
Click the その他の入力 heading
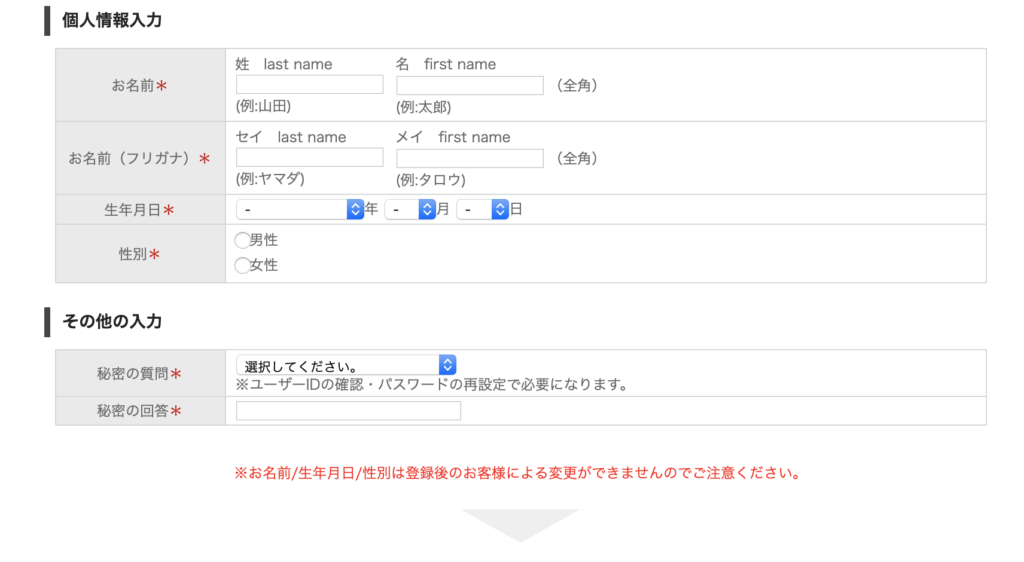[x=112, y=321]
